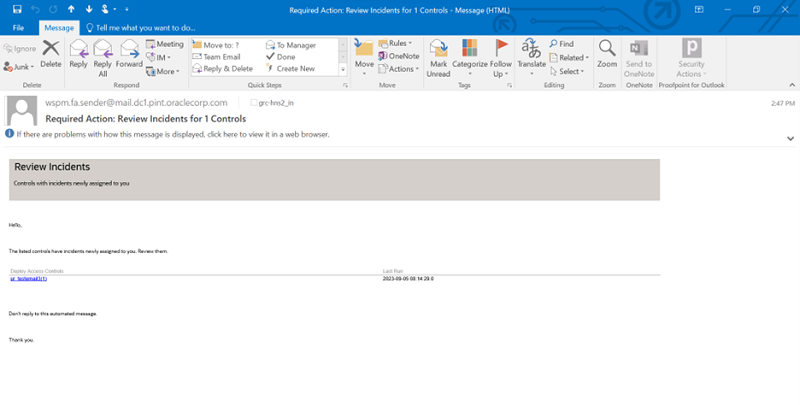Click the Last Run column header

tap(392, 271)
